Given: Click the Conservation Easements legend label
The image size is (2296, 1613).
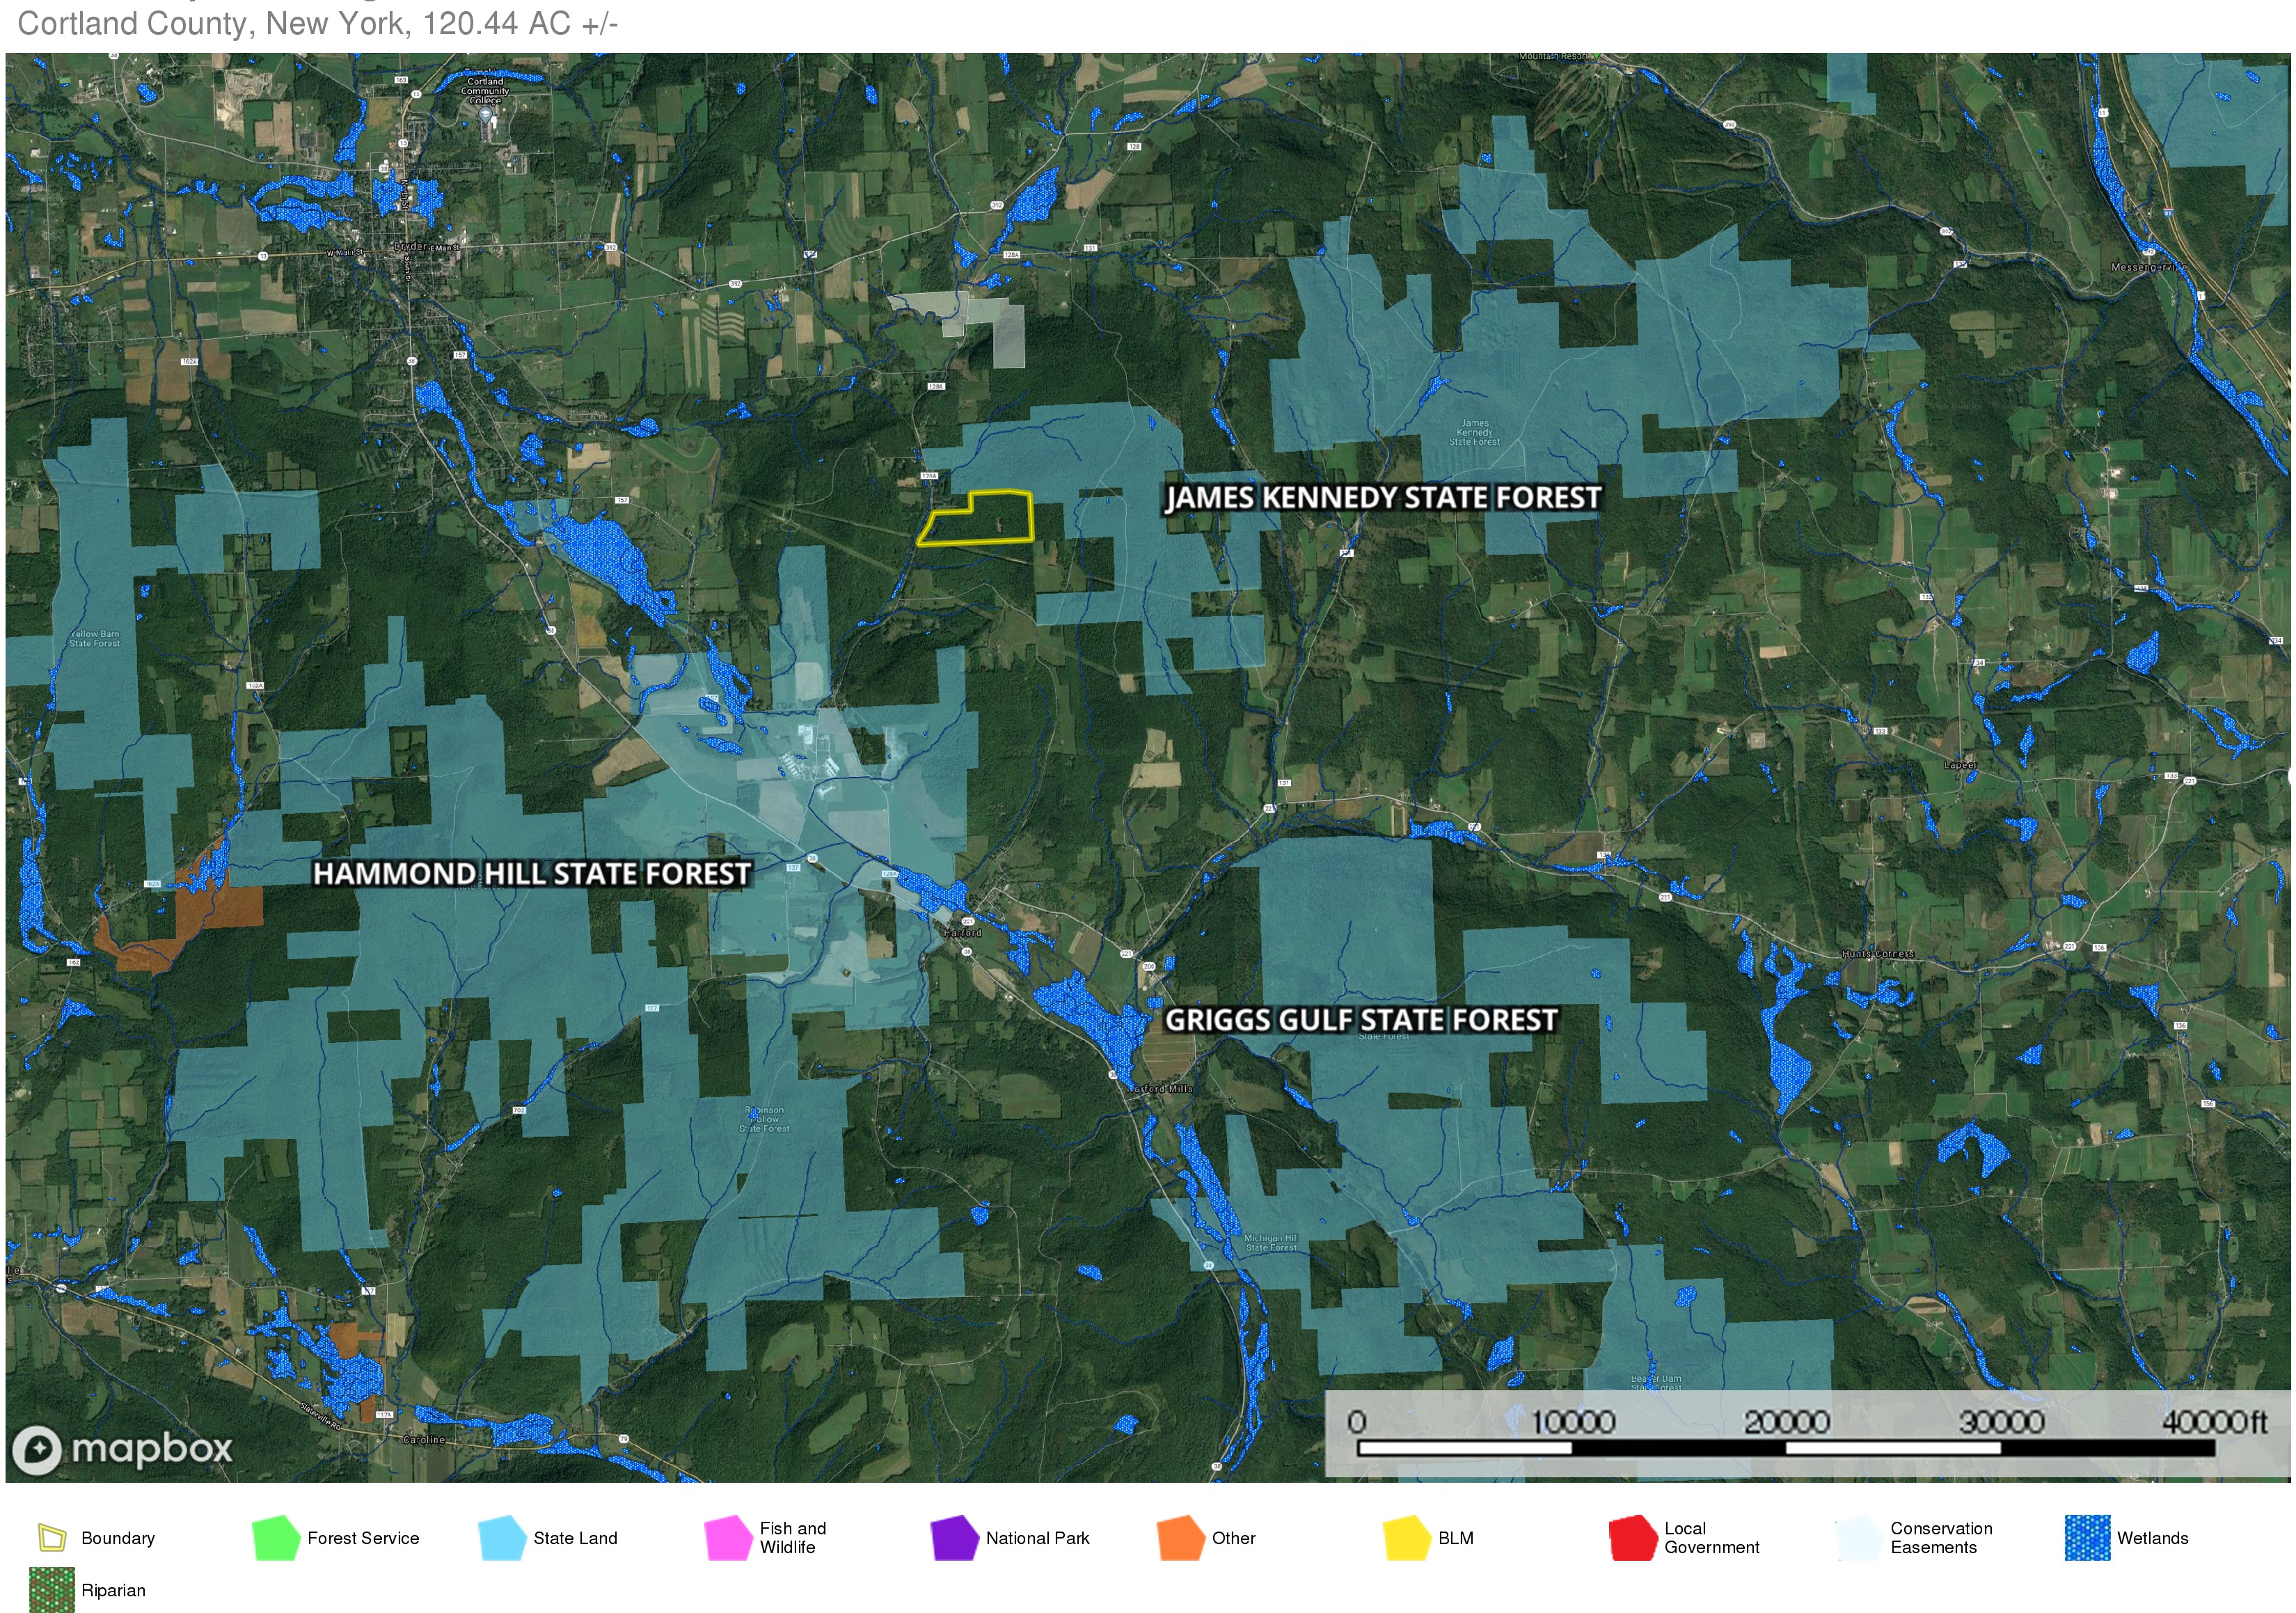Looking at the screenshot, I should (1941, 1538).
